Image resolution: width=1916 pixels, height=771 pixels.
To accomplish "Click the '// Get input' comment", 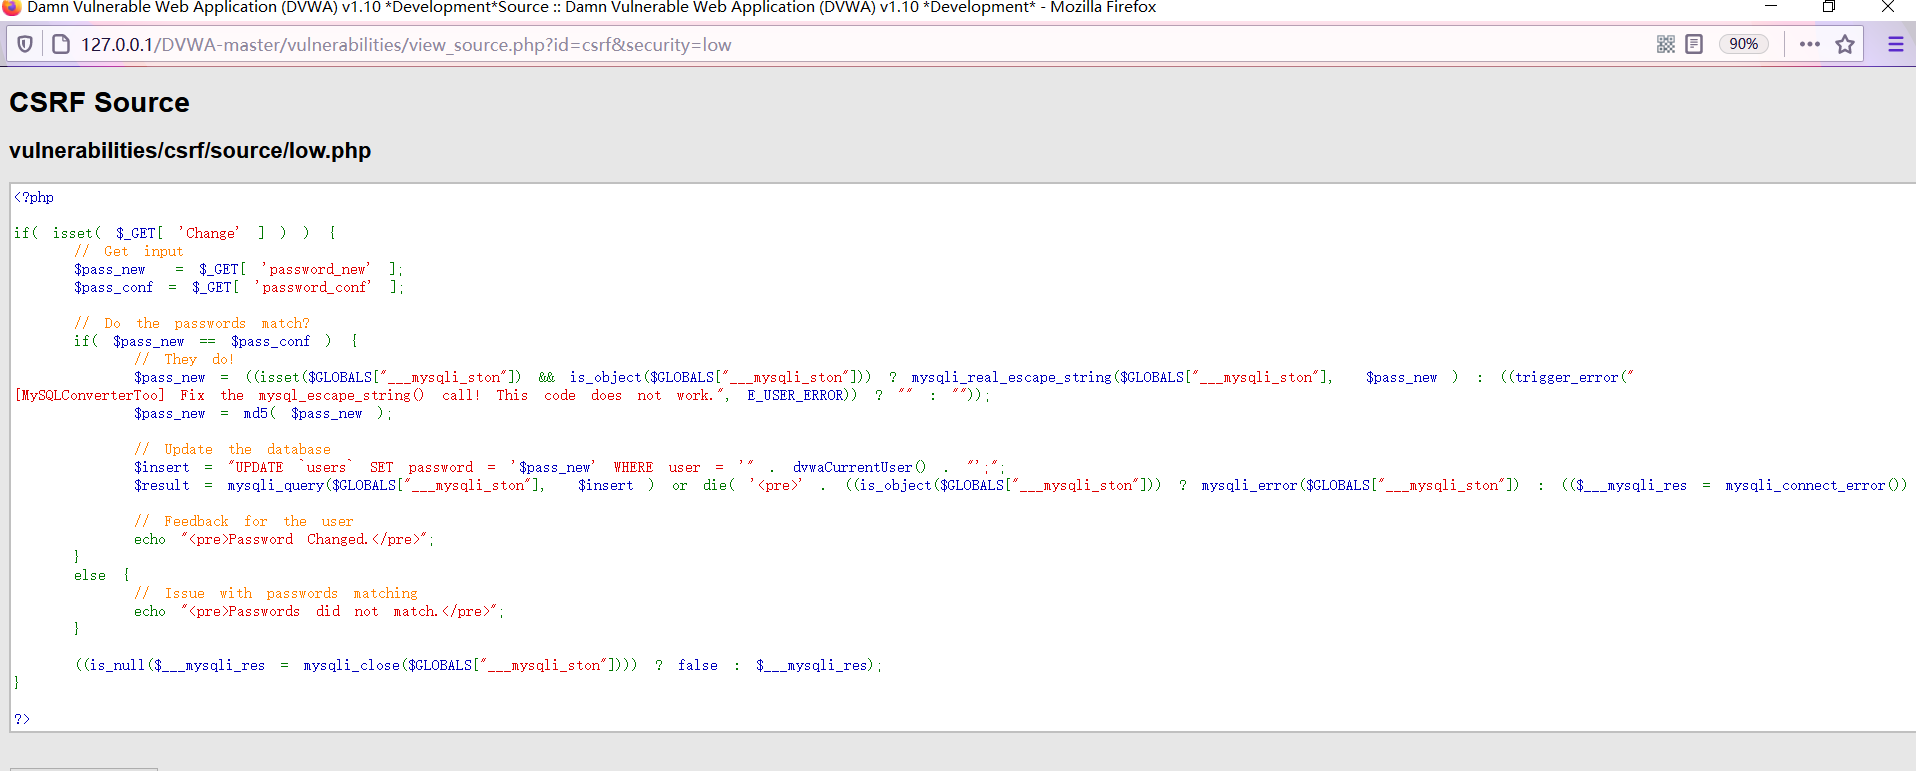I will click(129, 252).
